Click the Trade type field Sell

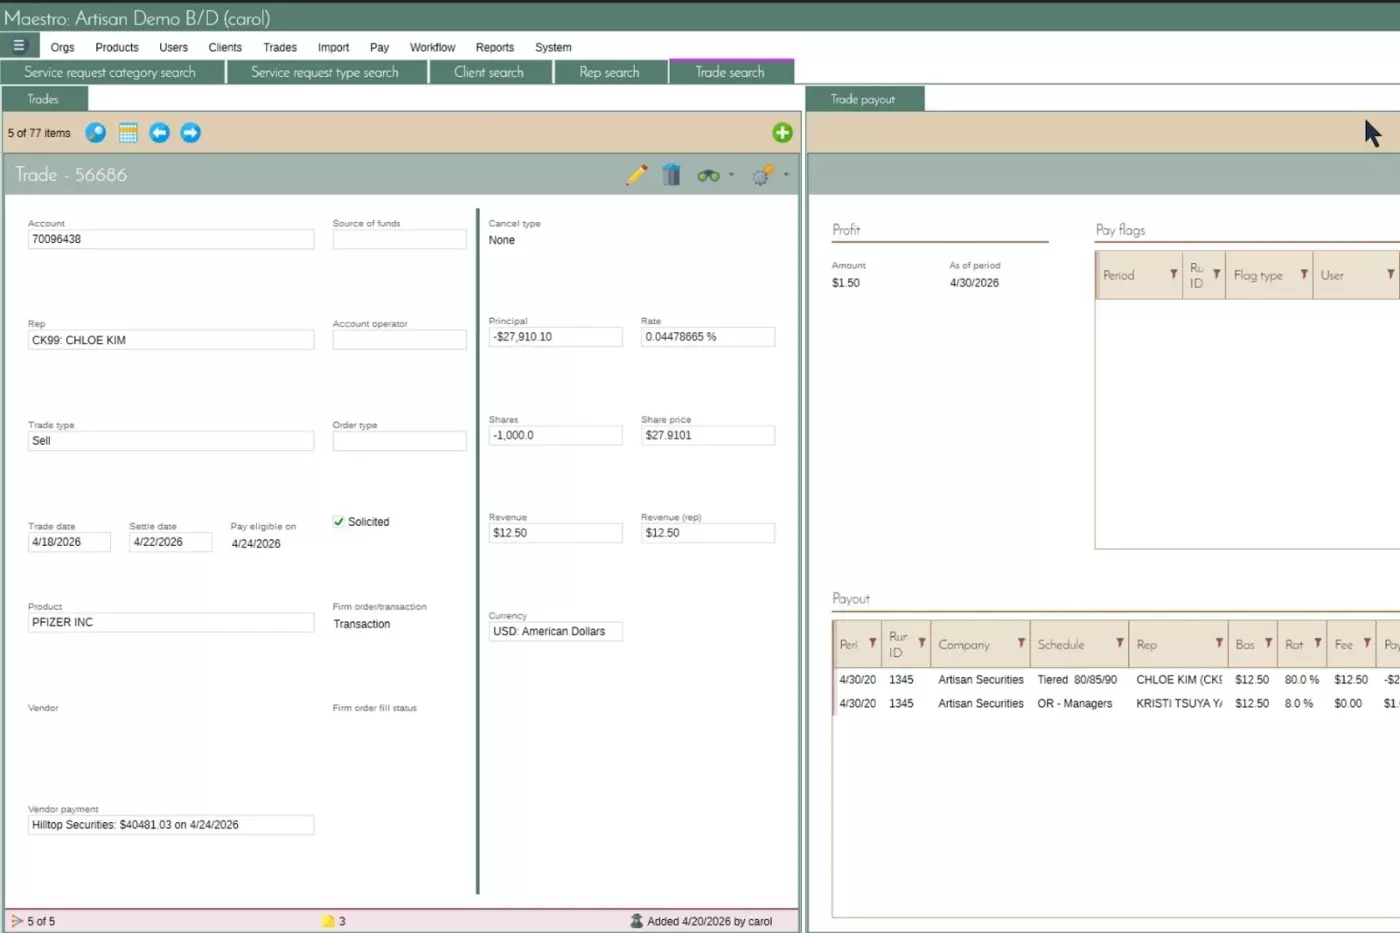click(171, 441)
